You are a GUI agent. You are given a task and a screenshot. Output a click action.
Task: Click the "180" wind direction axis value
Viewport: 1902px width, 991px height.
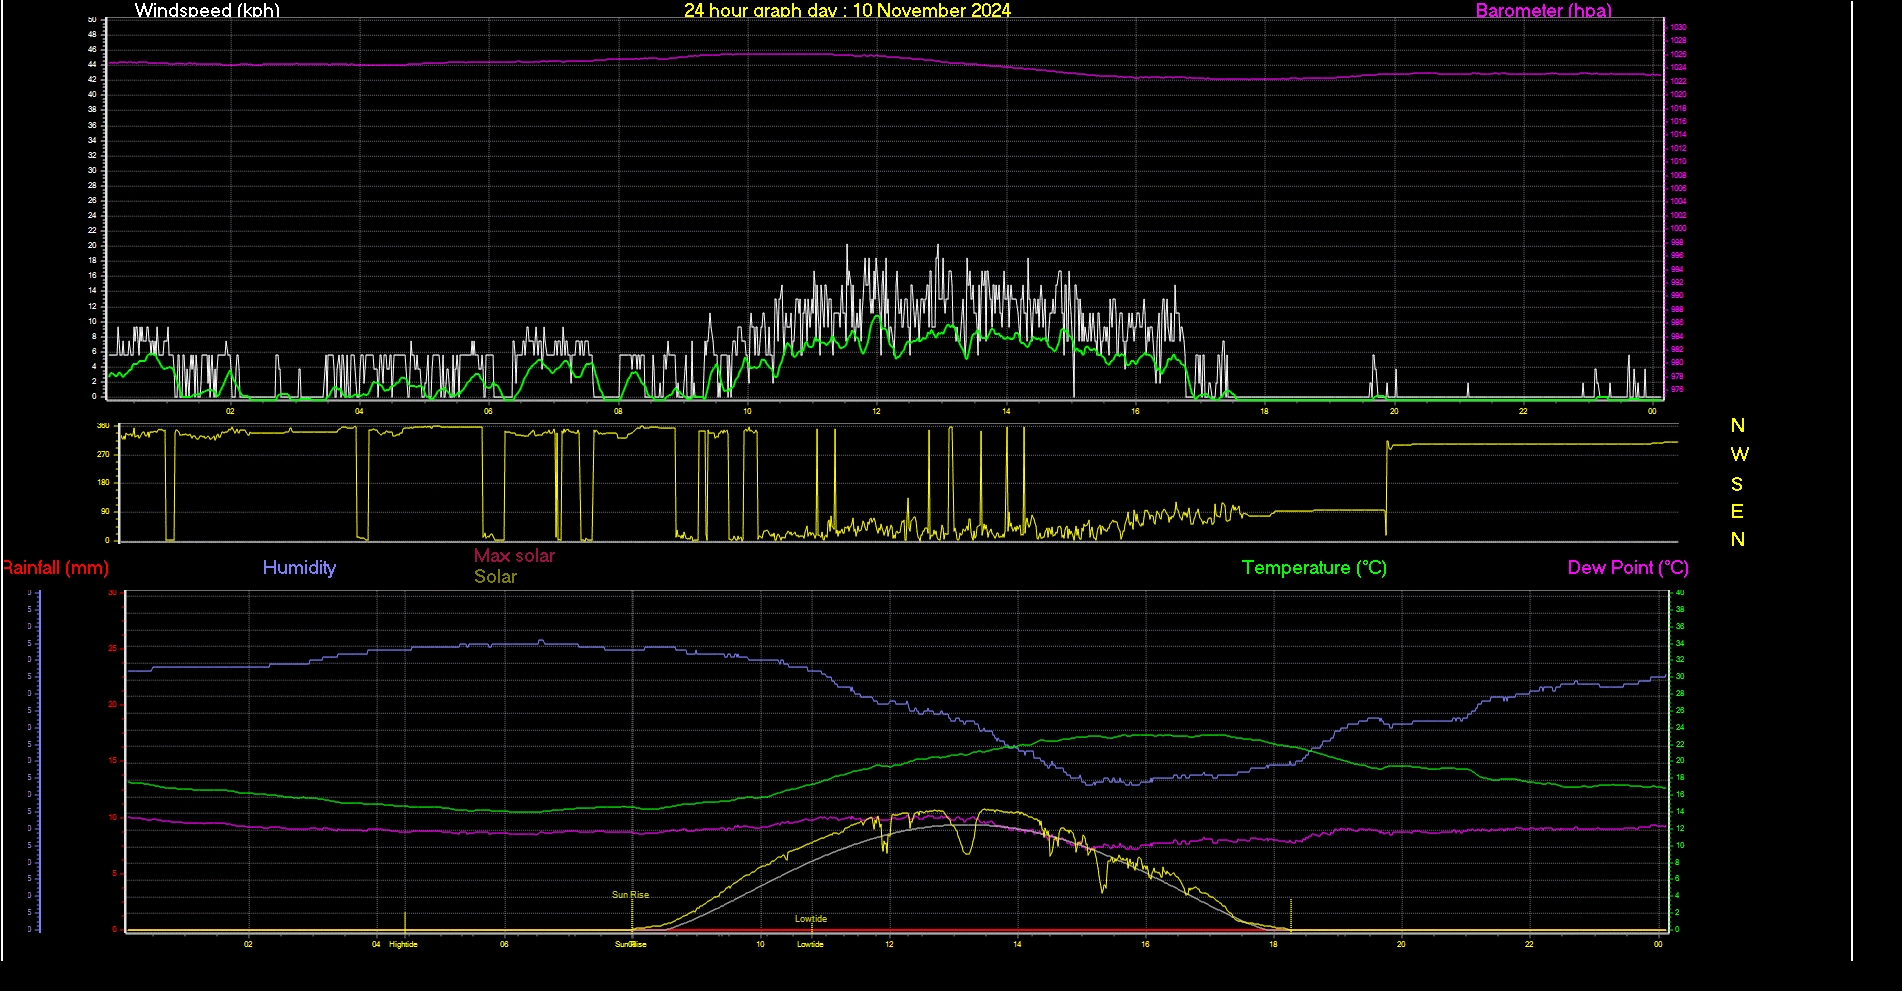(x=103, y=482)
